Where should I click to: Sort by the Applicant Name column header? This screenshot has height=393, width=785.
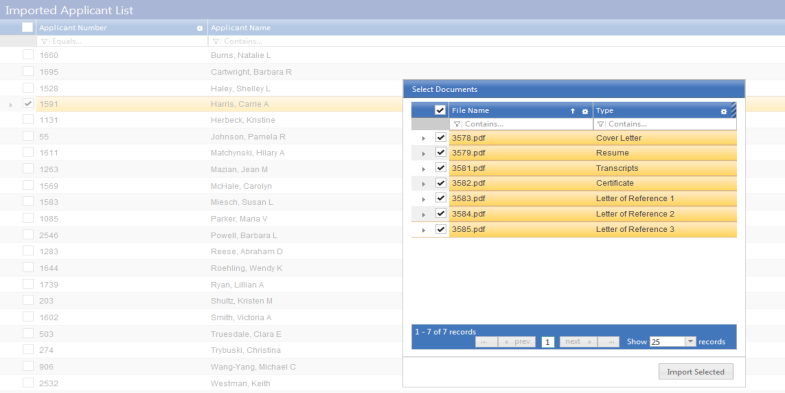240,28
